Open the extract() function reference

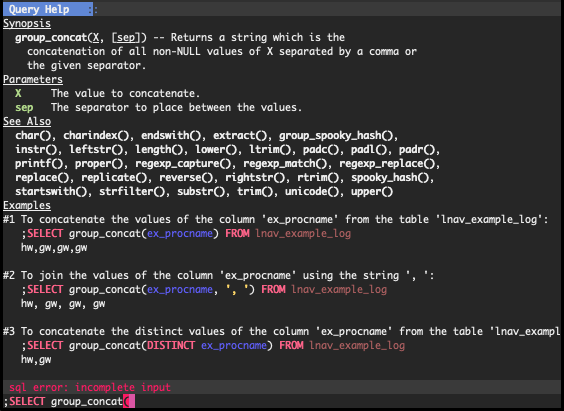click(240, 136)
